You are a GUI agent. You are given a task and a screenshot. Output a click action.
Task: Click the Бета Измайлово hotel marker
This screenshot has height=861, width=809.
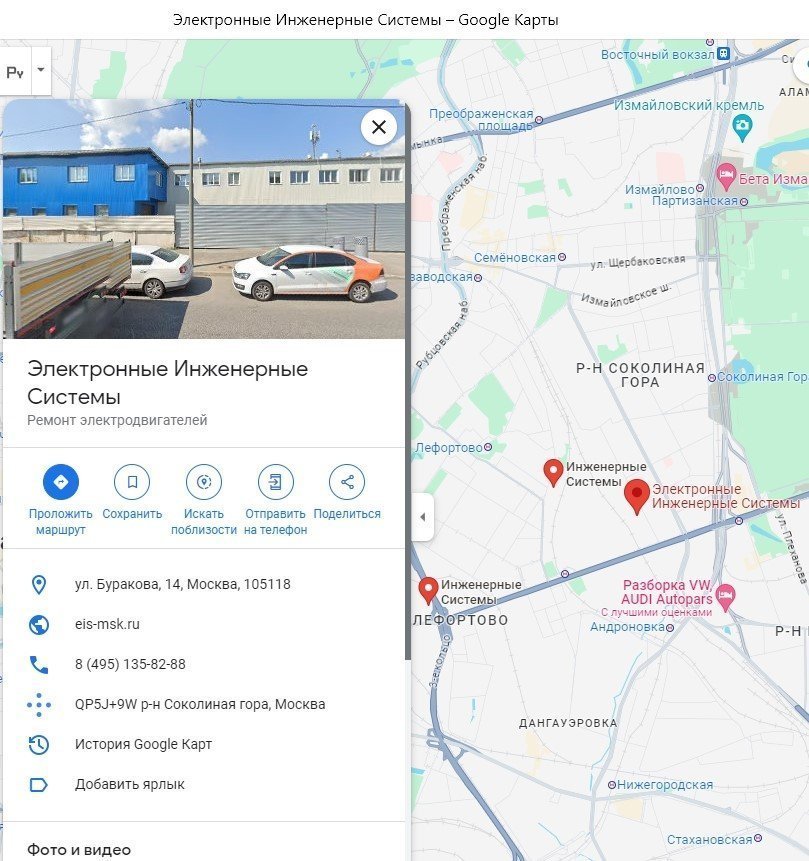click(726, 177)
